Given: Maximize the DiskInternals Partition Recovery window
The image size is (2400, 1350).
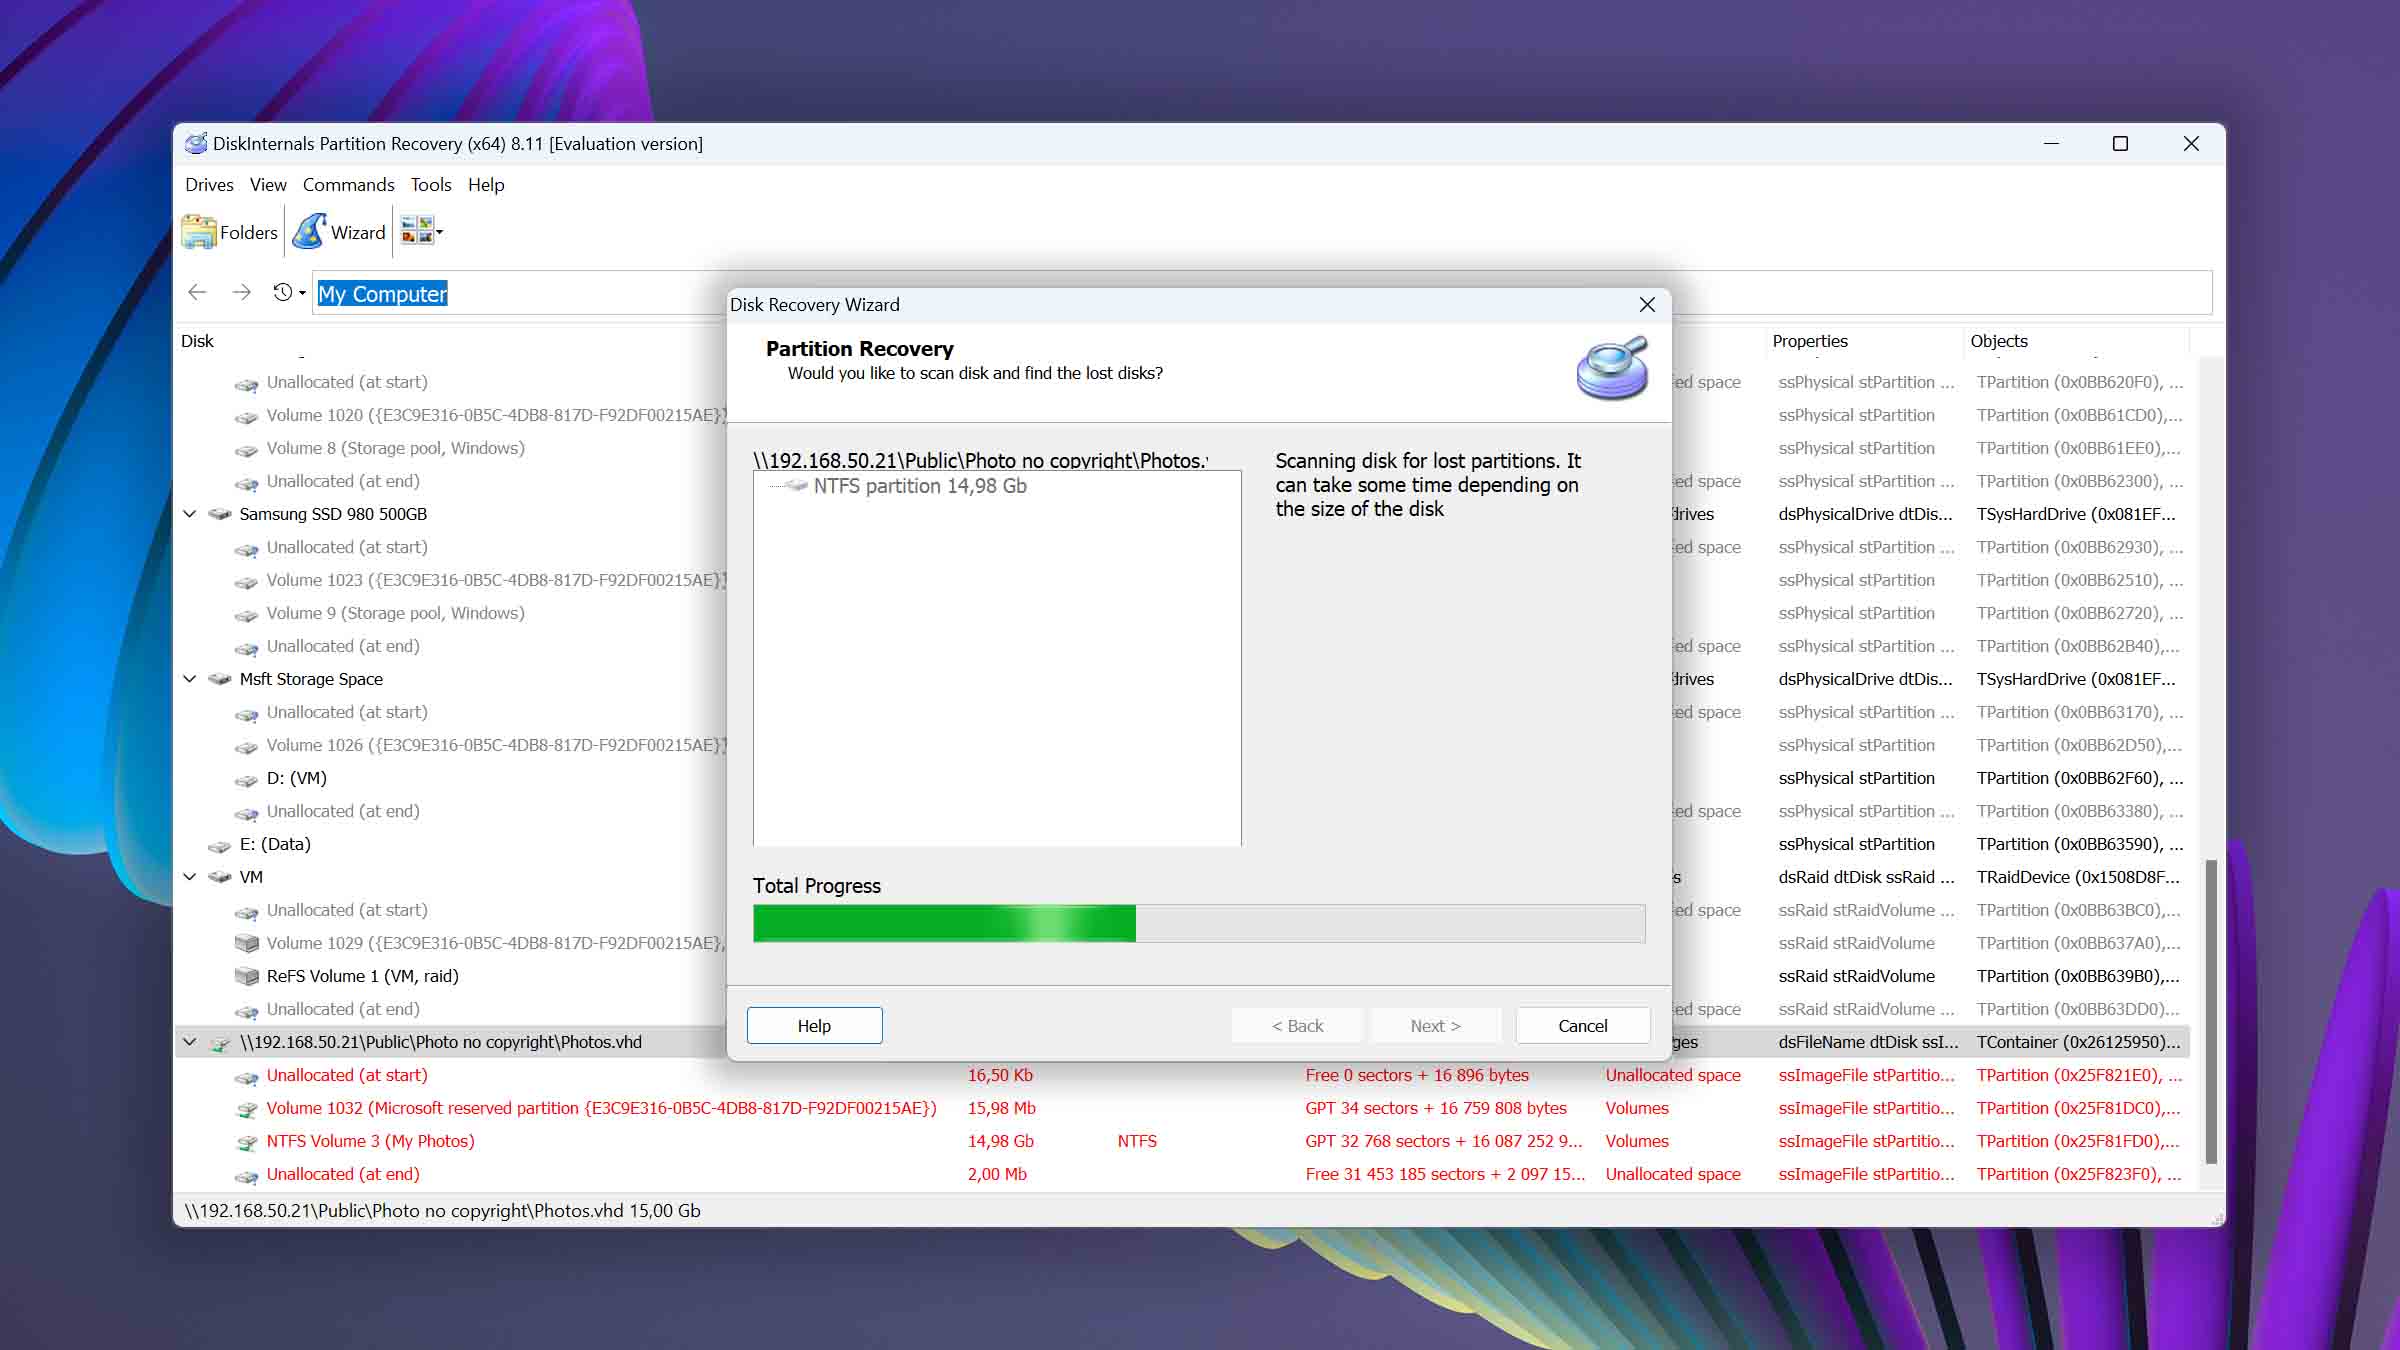Looking at the screenshot, I should pos(2120,143).
